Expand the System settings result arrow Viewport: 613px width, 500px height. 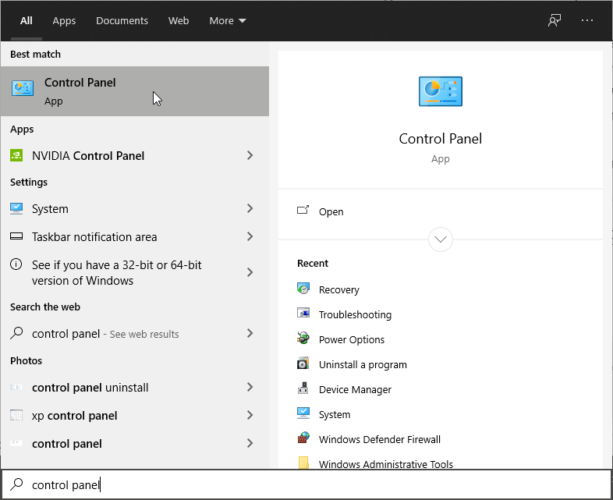[x=250, y=209]
